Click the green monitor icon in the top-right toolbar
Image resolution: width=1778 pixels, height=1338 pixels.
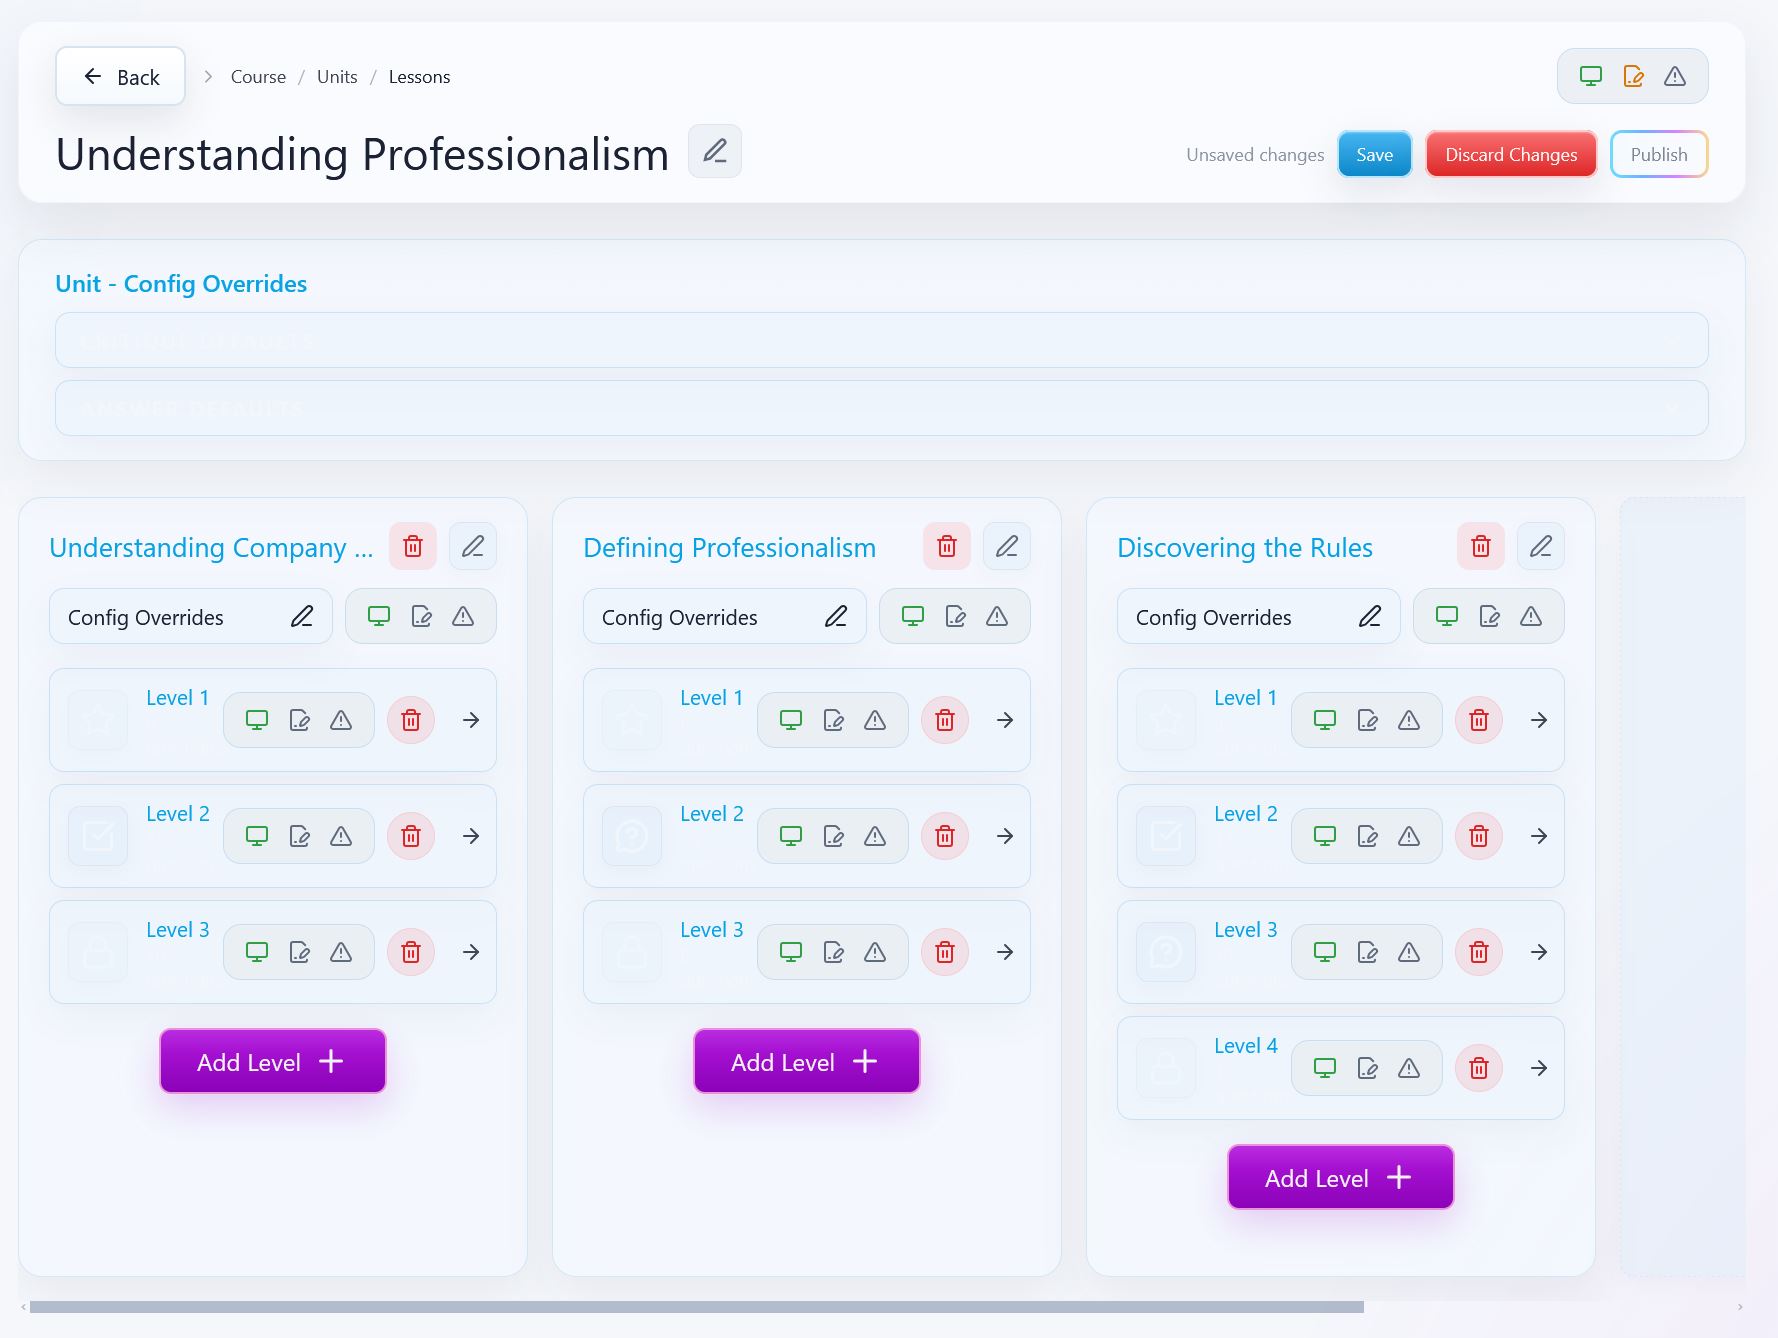pos(1591,75)
